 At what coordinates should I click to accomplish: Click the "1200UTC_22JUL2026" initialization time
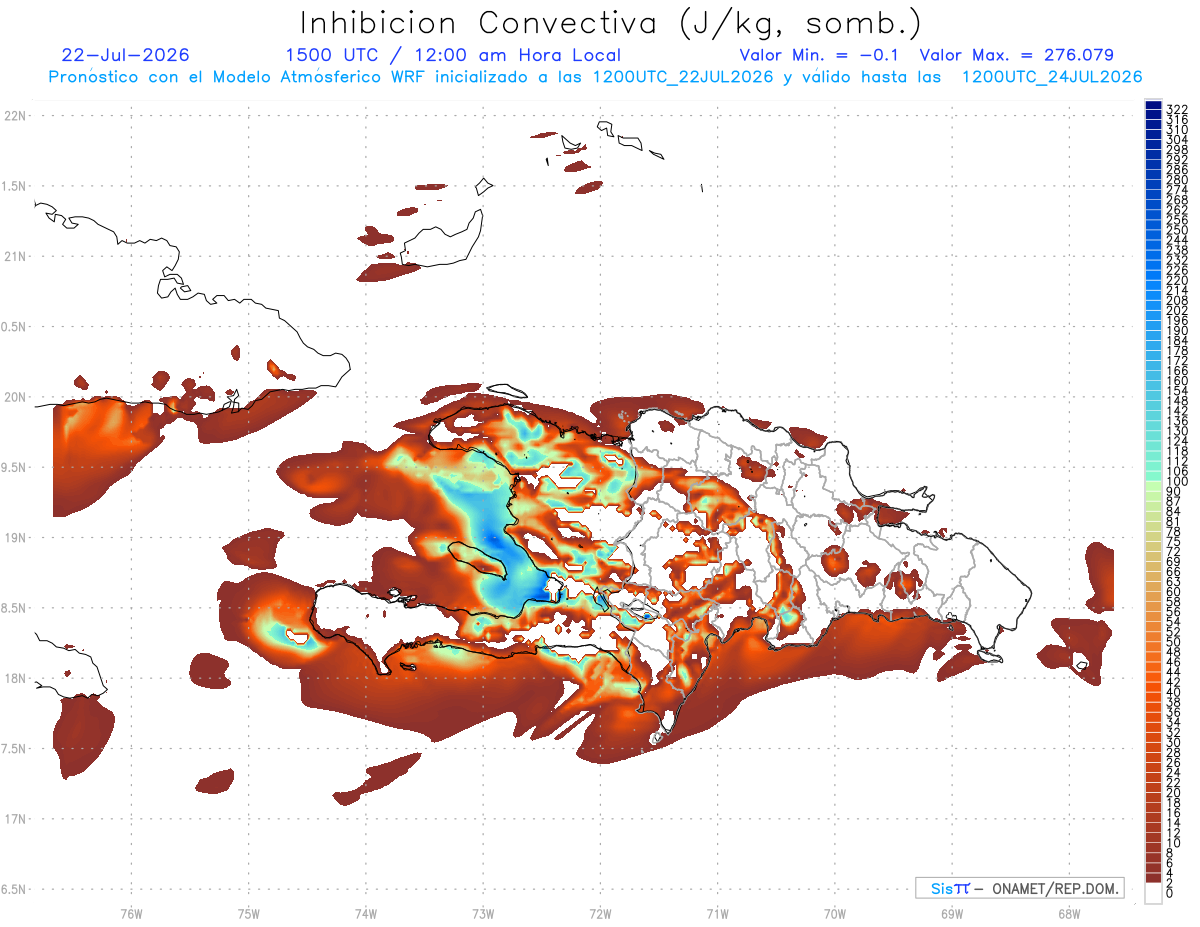click(683, 77)
